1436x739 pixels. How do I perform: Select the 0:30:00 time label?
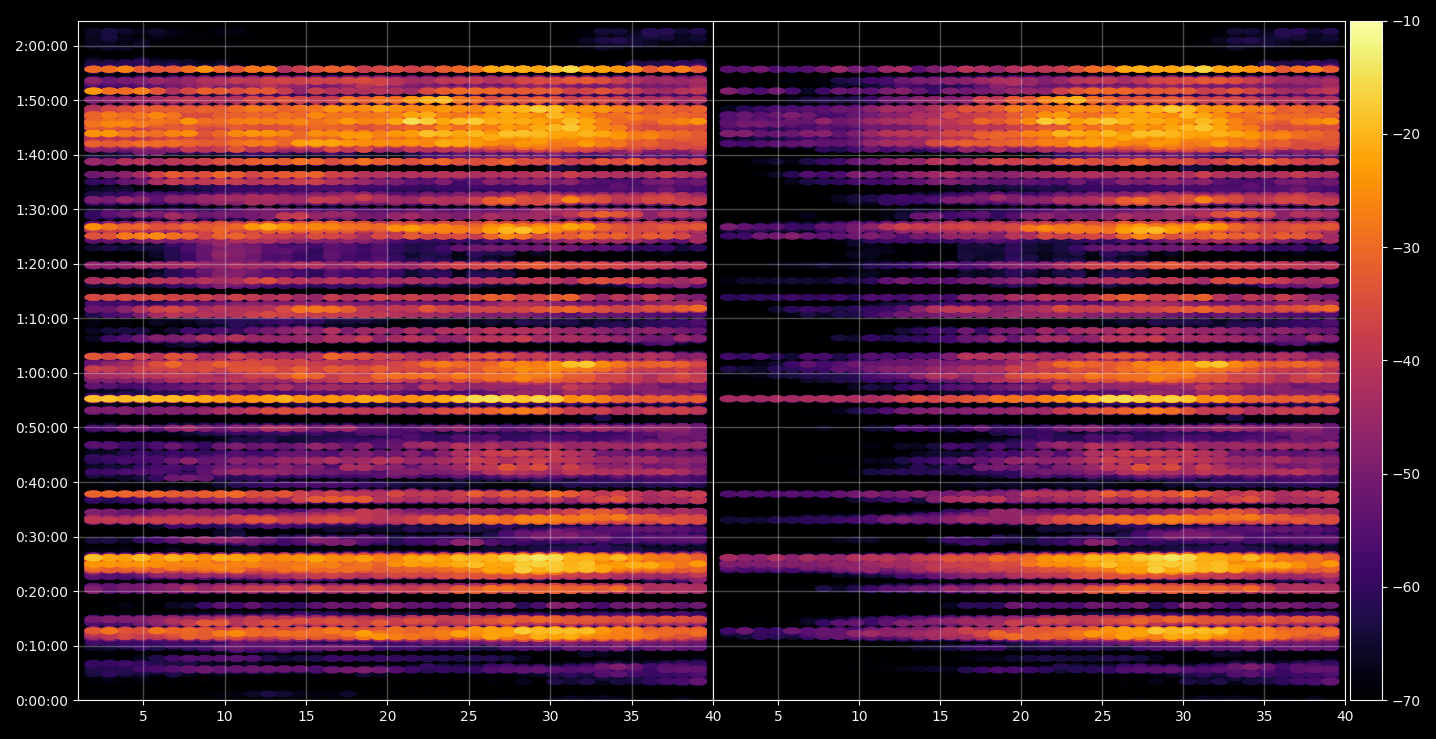click(x=41, y=537)
